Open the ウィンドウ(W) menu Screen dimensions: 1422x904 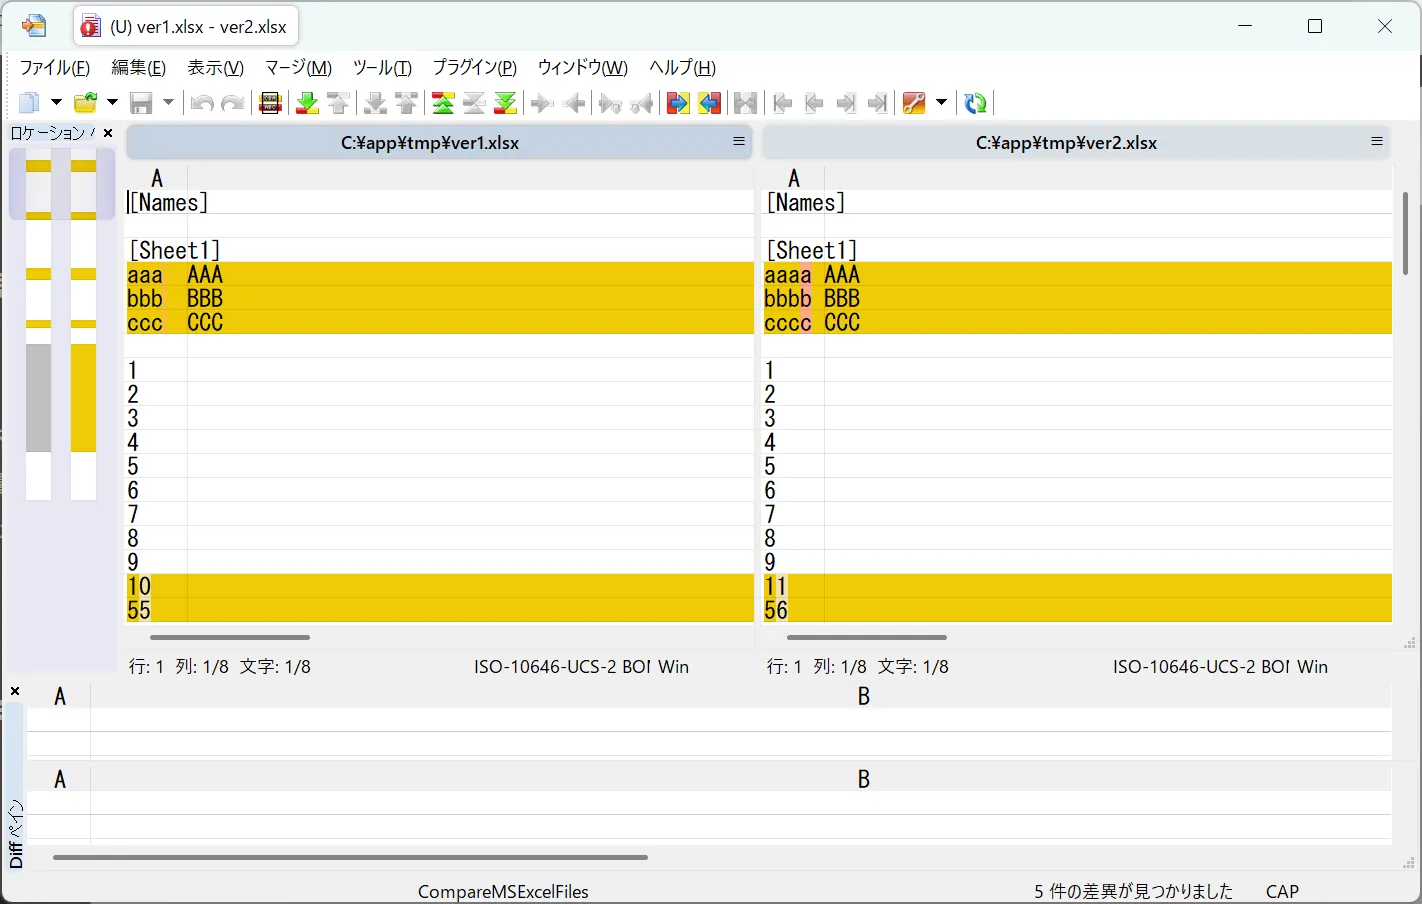(583, 68)
